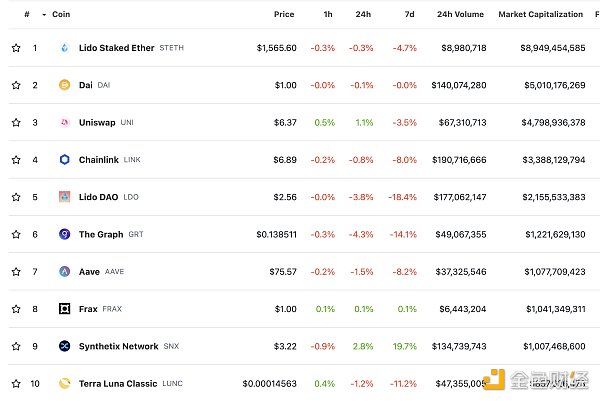600x401 pixels.
Task: Toggle the favorite star for Frax
Action: [16, 309]
